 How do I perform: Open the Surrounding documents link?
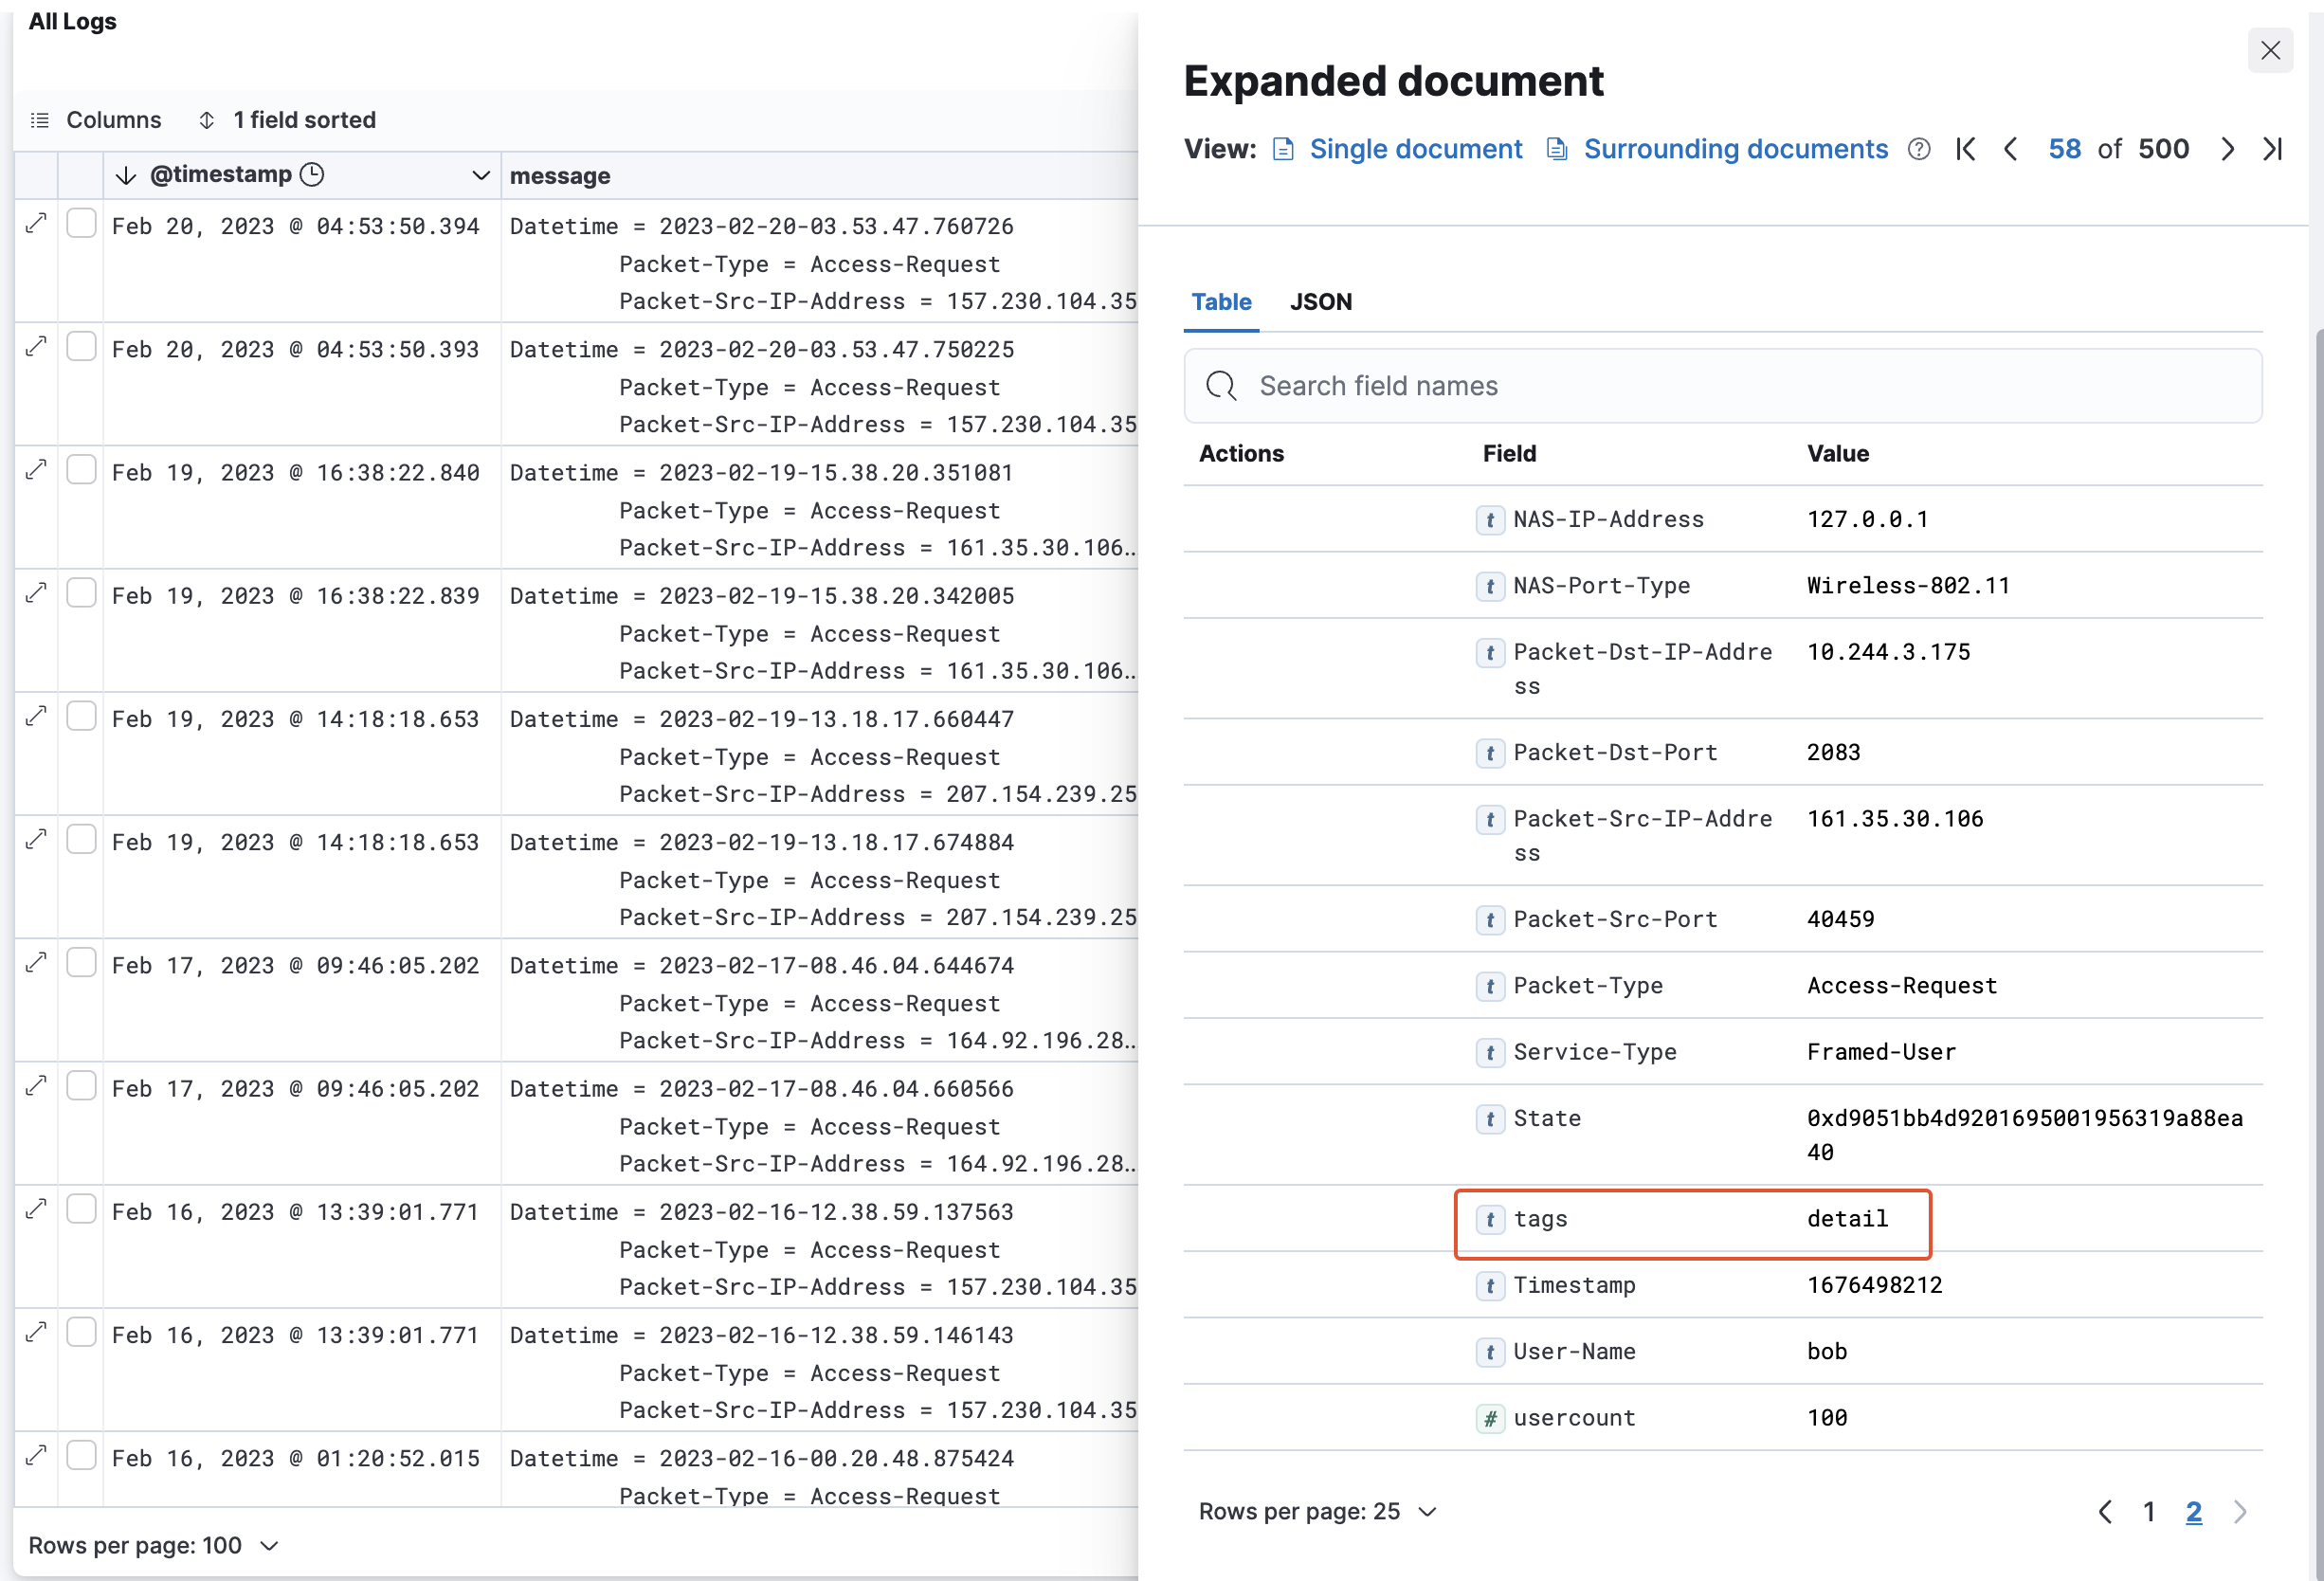point(1735,149)
